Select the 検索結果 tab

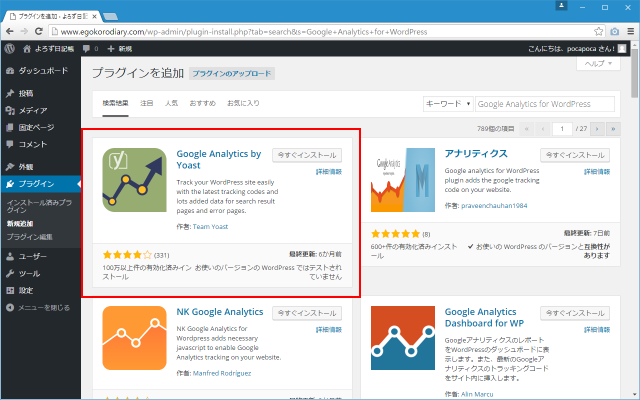tap(115, 103)
